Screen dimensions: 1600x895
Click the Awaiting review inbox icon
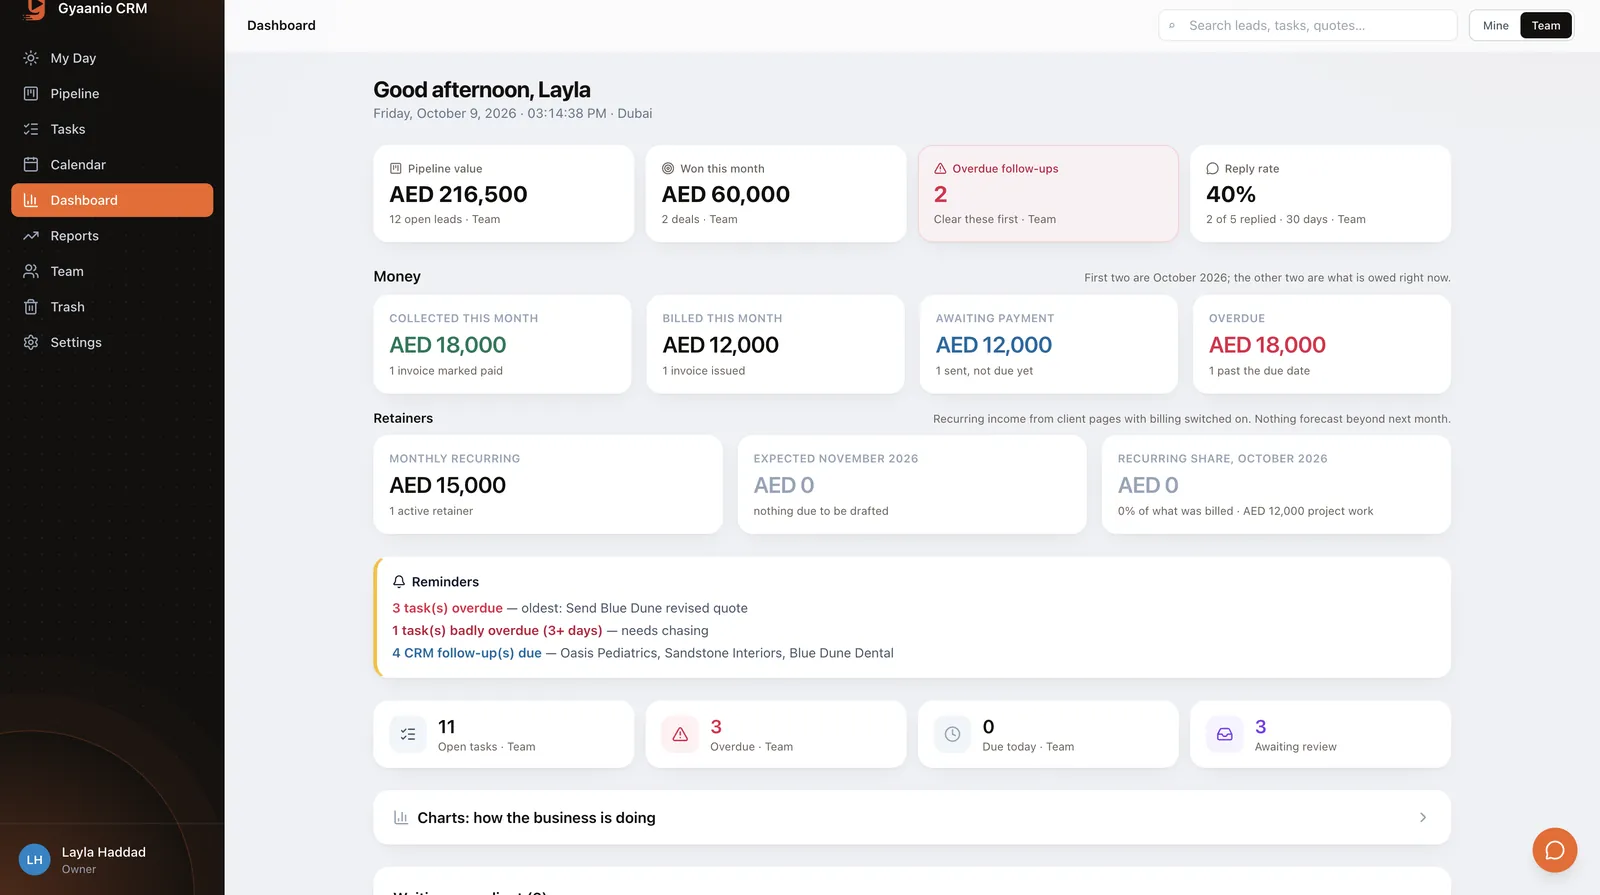(x=1224, y=734)
